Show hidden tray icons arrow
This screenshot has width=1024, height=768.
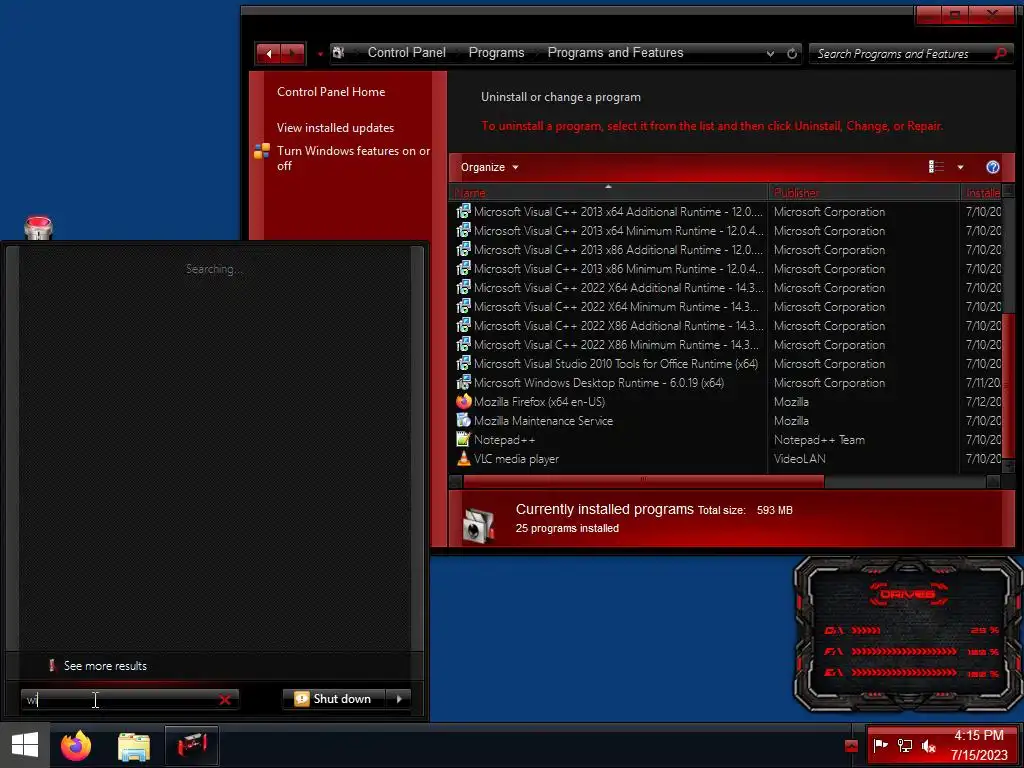click(x=851, y=745)
